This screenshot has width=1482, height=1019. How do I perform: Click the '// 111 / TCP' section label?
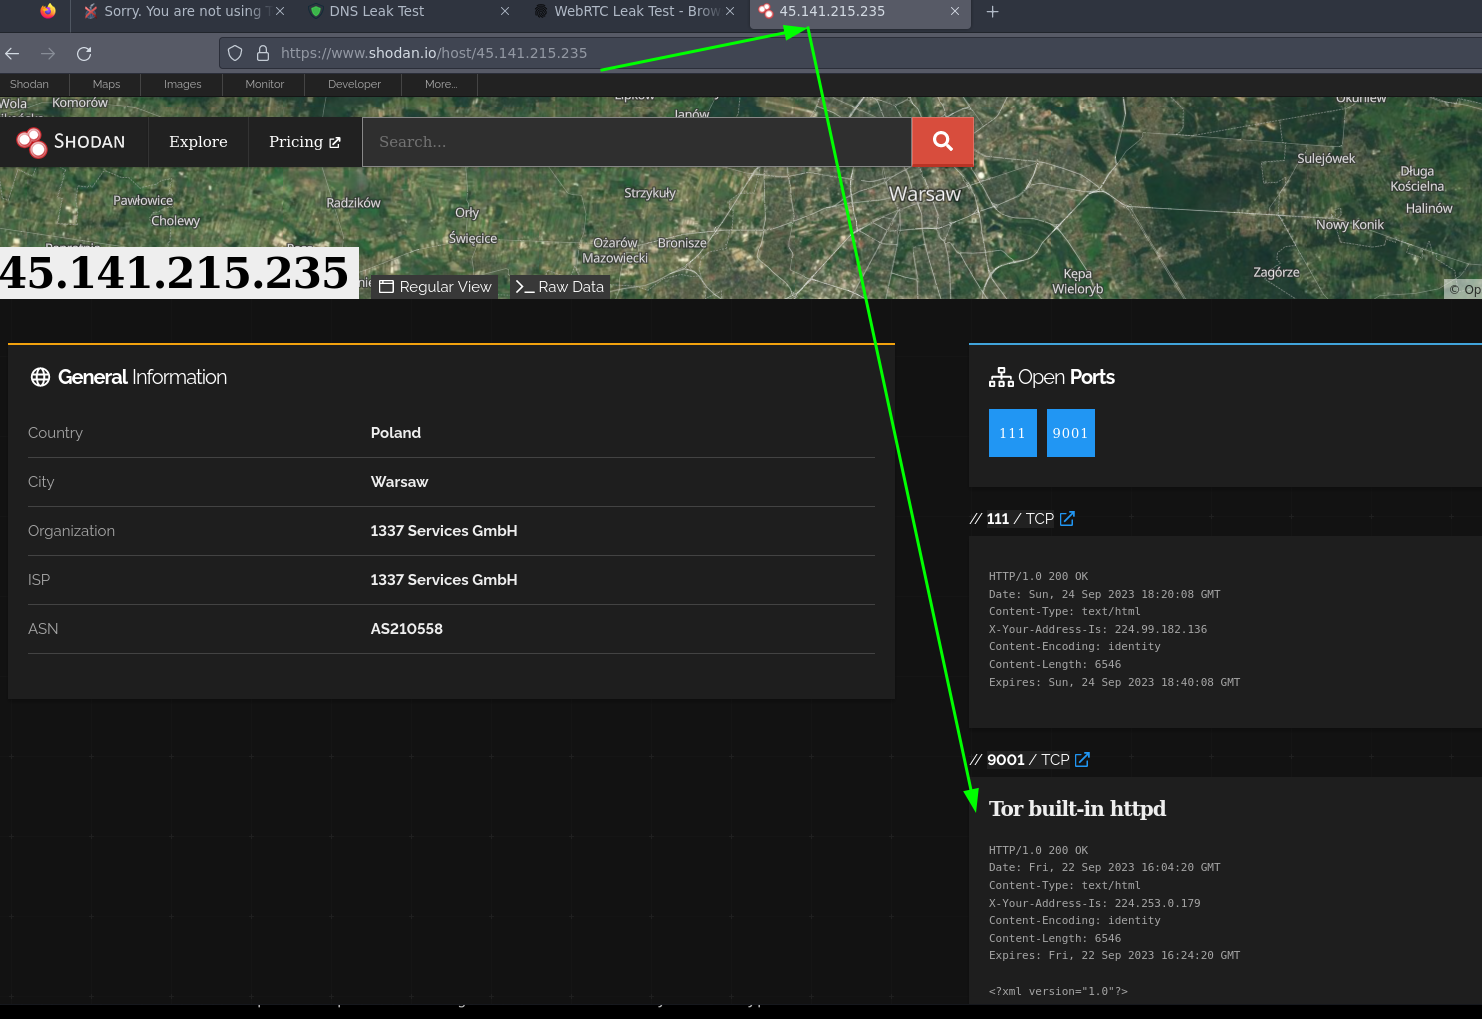point(1012,519)
